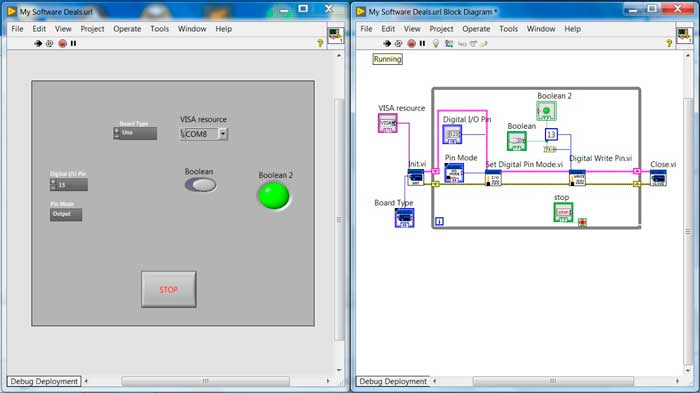This screenshot has width=700, height=393.
Task: Open context help in front panel window
Action: (320, 43)
